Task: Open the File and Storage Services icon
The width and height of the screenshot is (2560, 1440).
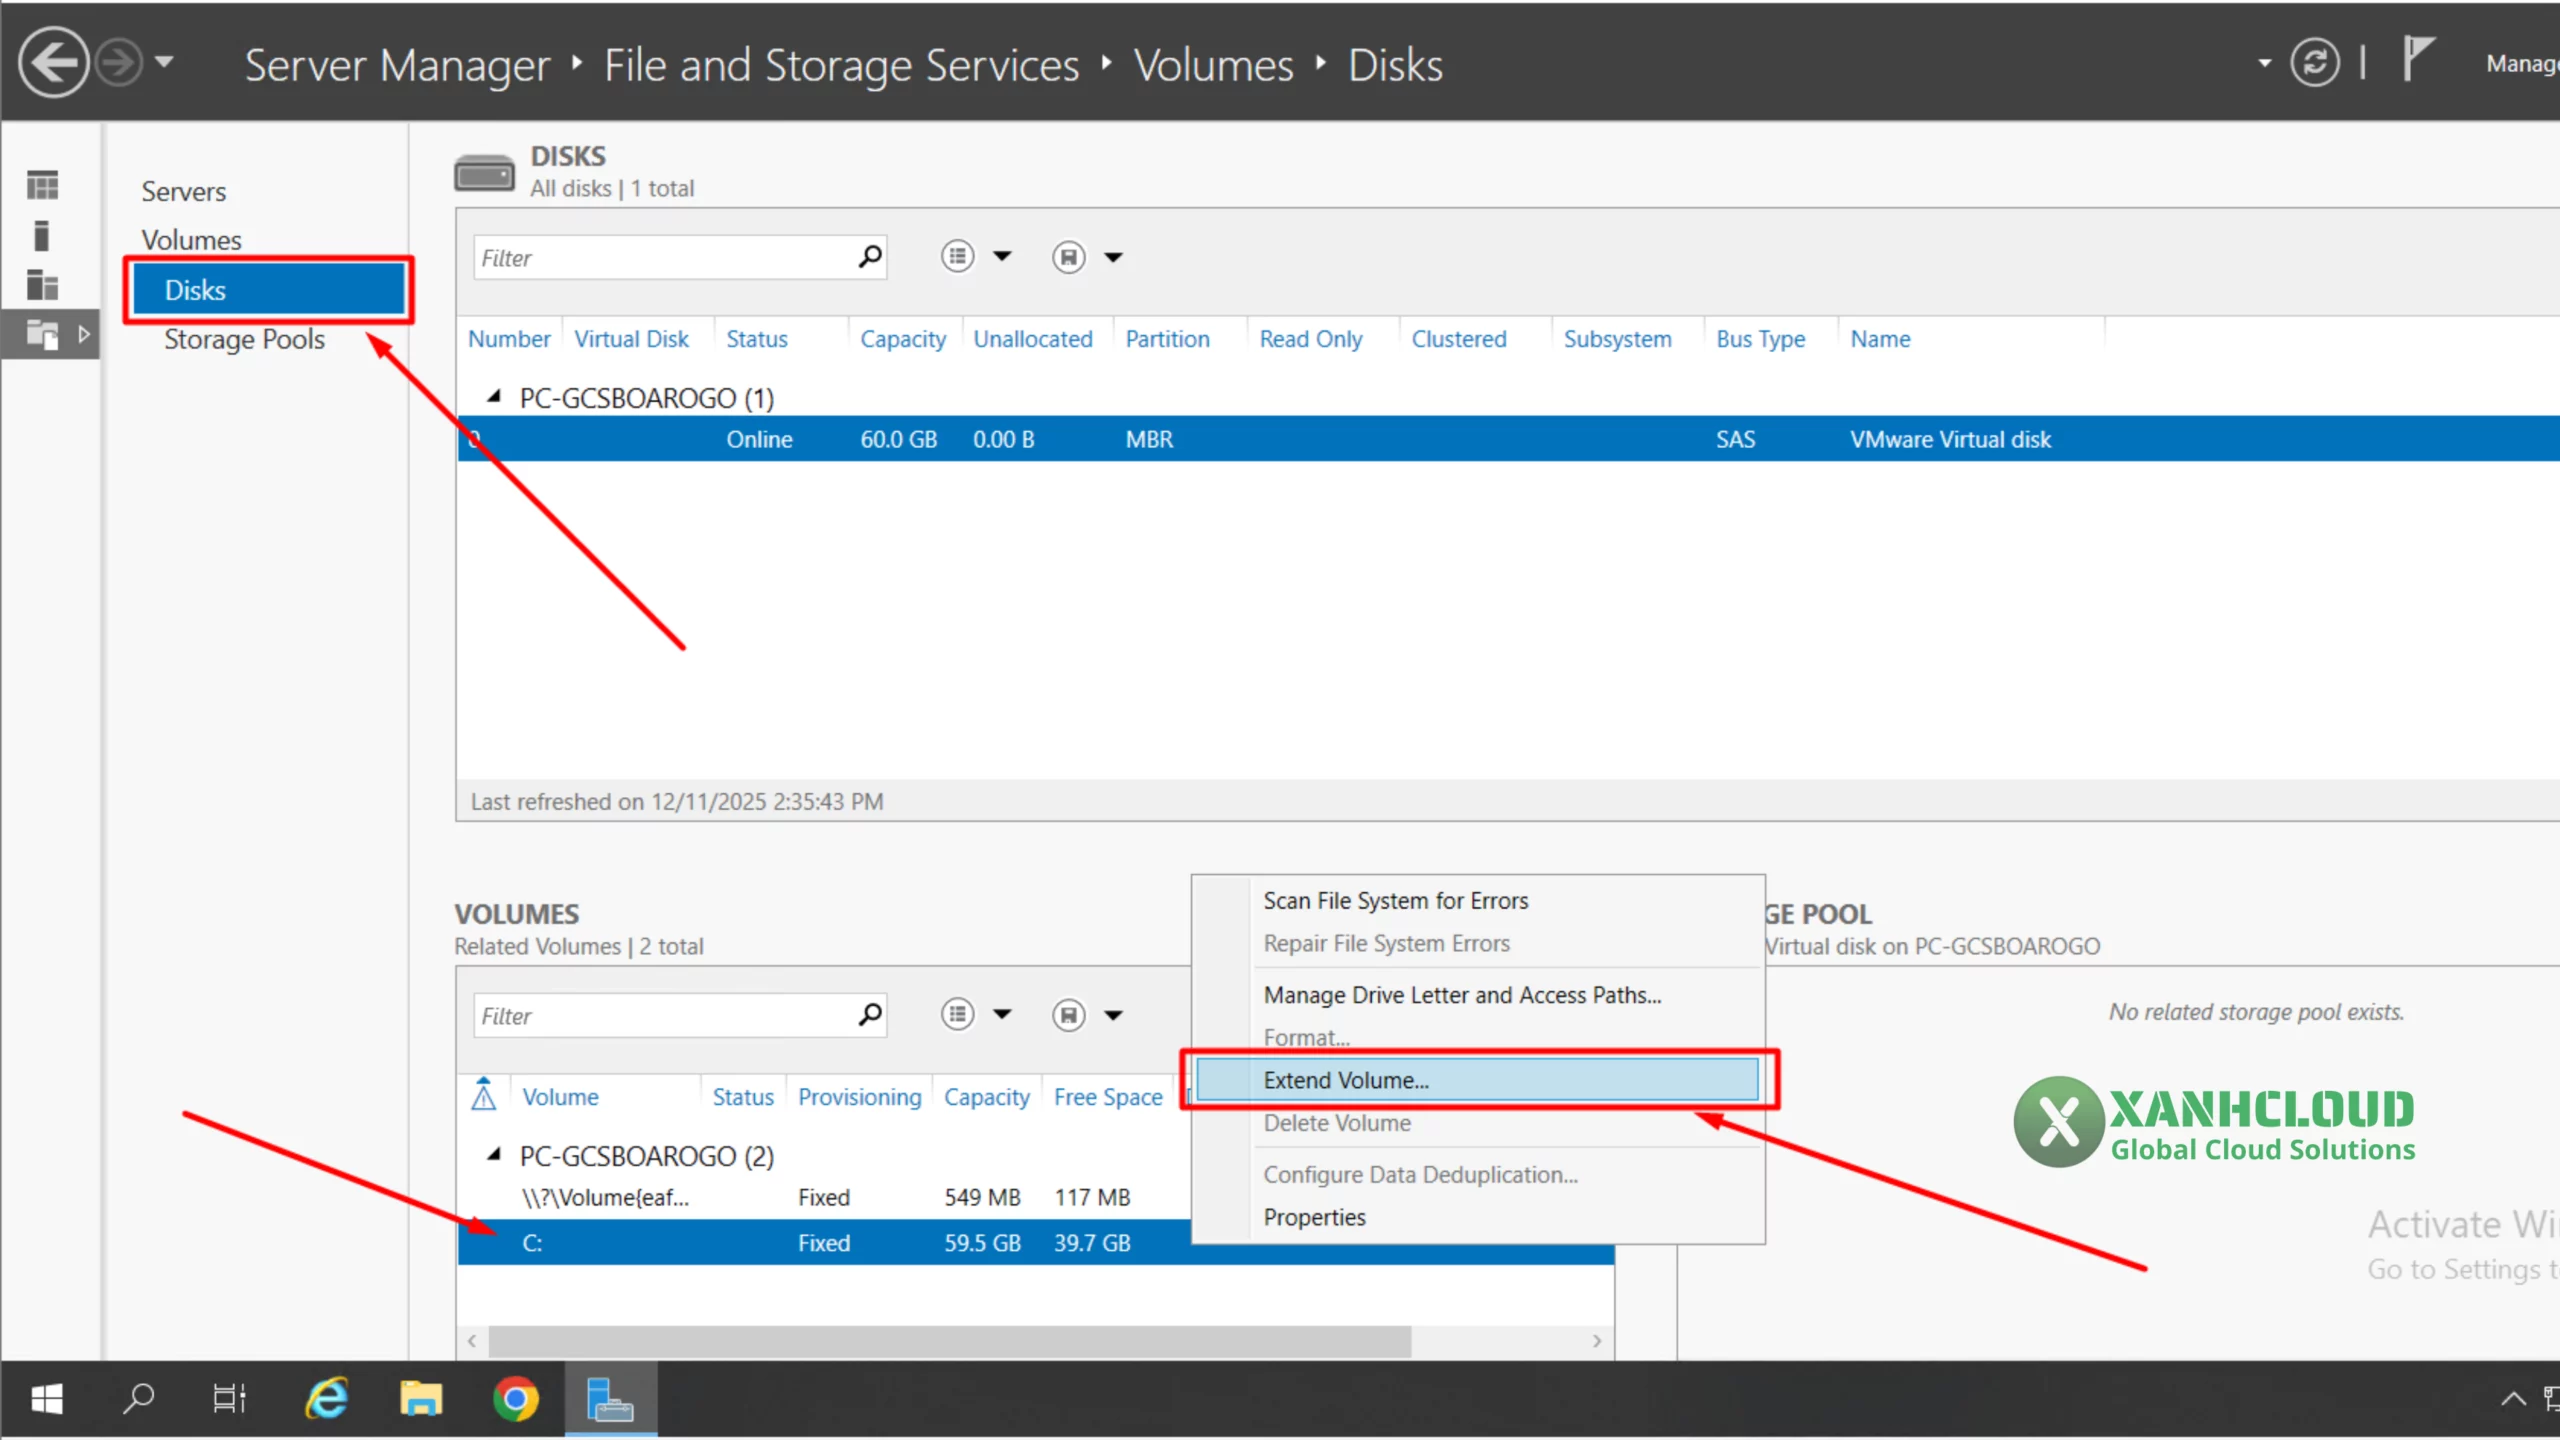Action: [x=41, y=334]
